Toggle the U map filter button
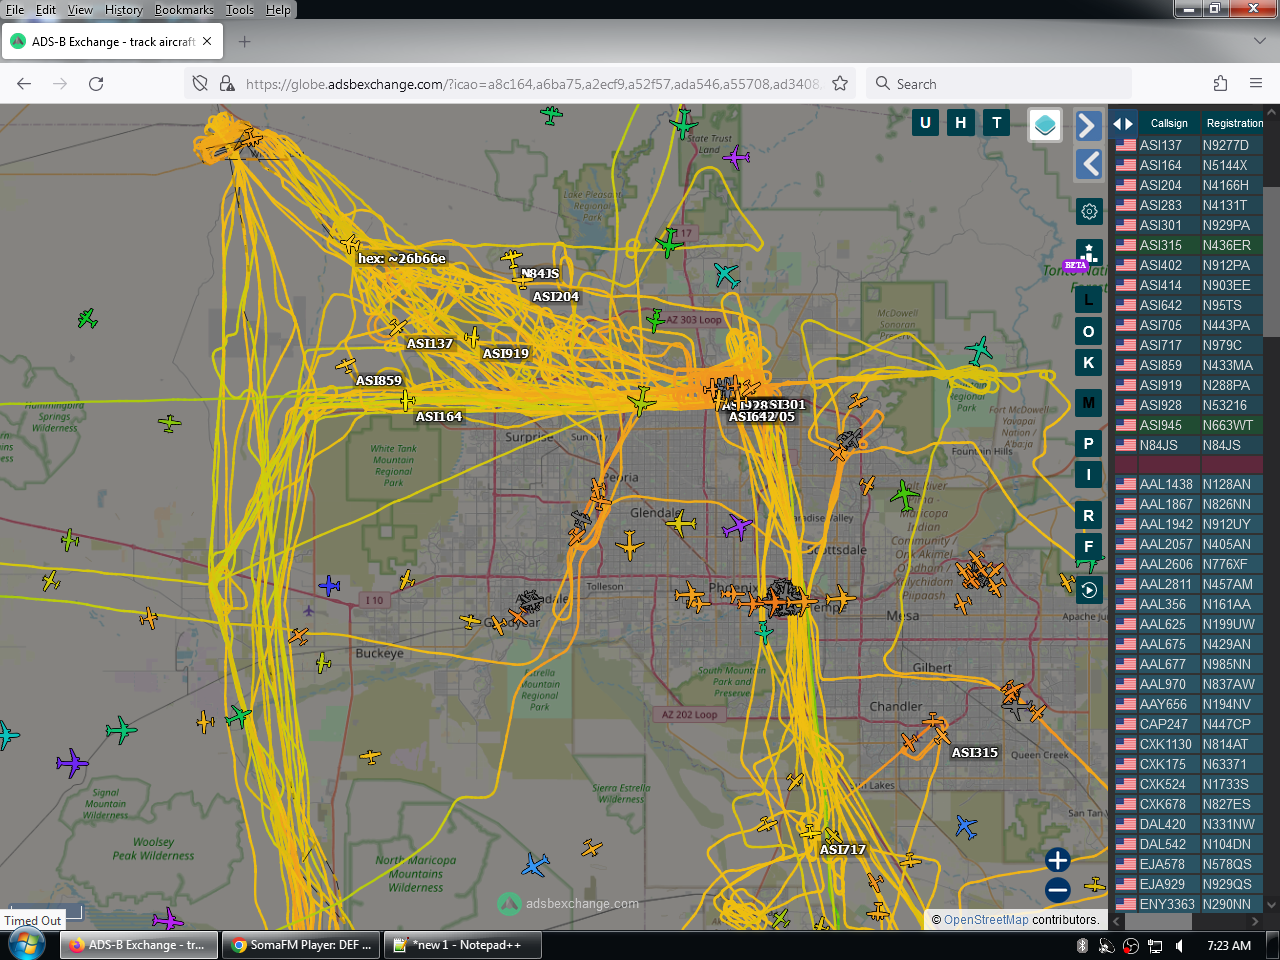Image resolution: width=1280 pixels, height=960 pixels. coord(925,123)
